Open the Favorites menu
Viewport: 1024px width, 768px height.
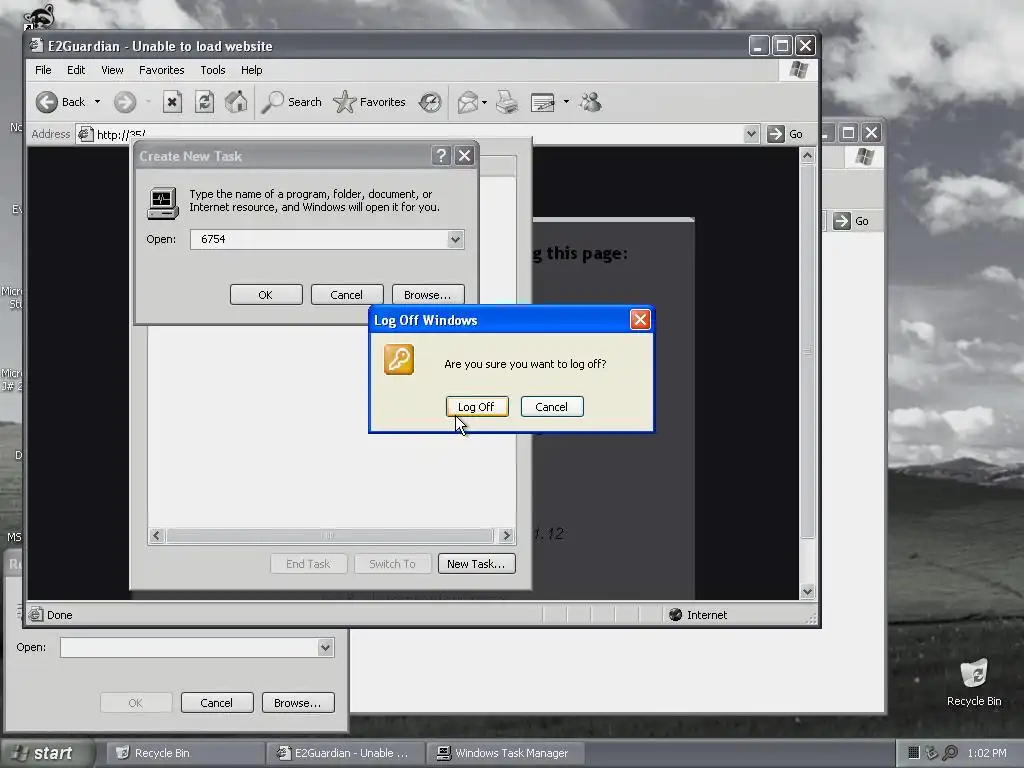pos(161,70)
